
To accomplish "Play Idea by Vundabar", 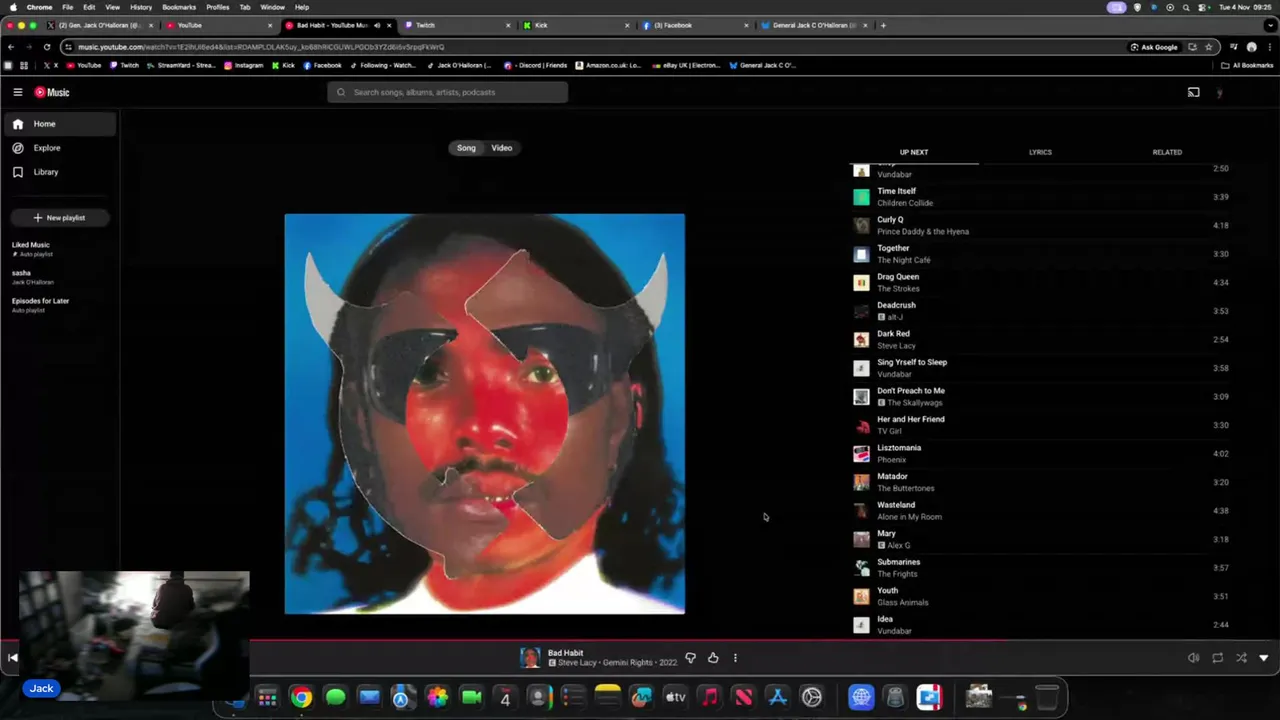I will 1040,625.
